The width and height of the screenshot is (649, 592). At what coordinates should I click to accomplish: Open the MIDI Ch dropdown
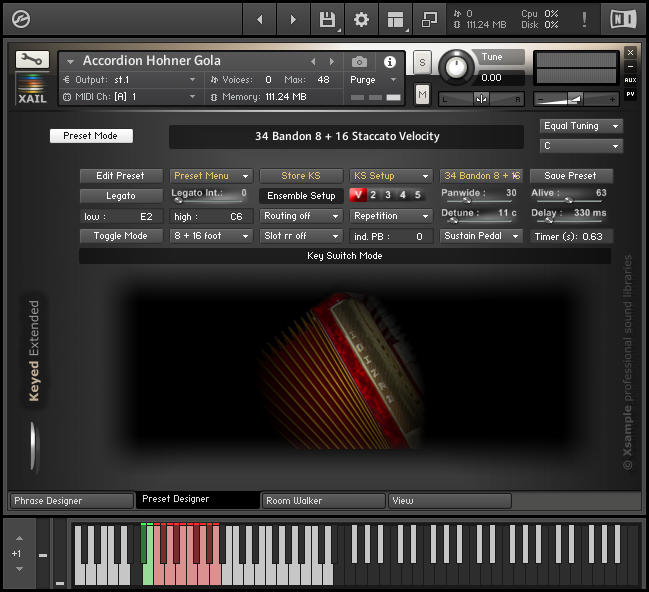pos(130,97)
